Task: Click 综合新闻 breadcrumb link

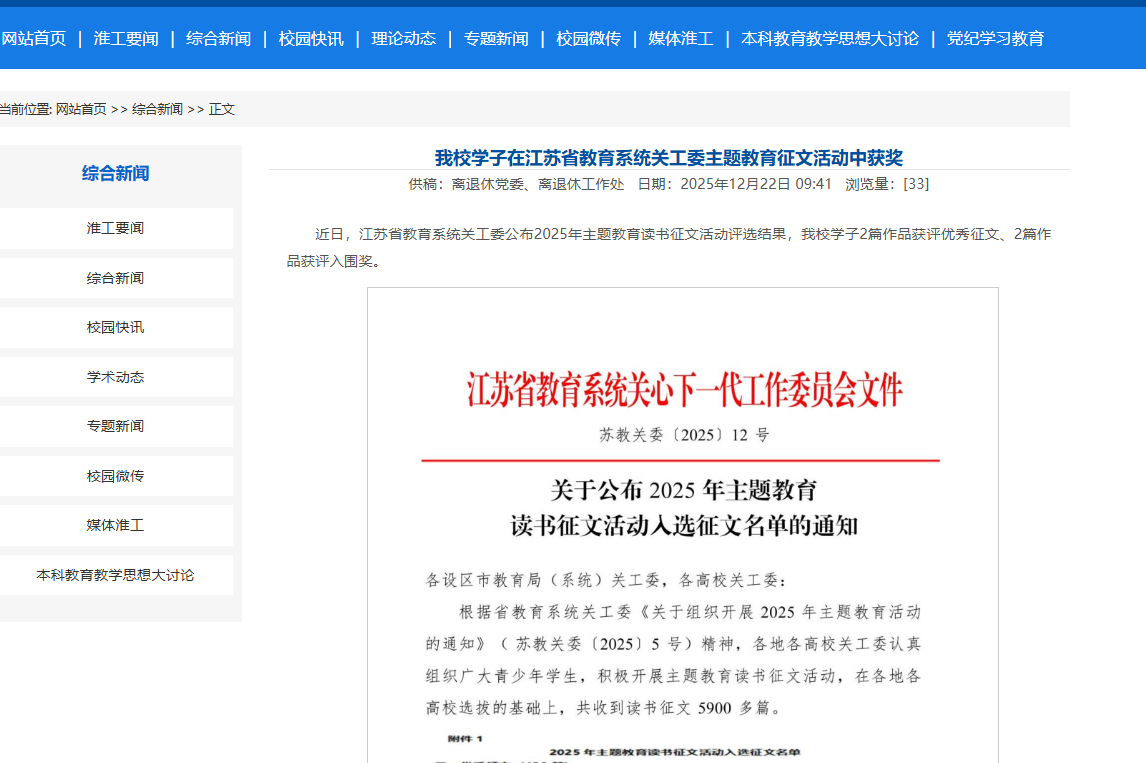Action: (158, 109)
